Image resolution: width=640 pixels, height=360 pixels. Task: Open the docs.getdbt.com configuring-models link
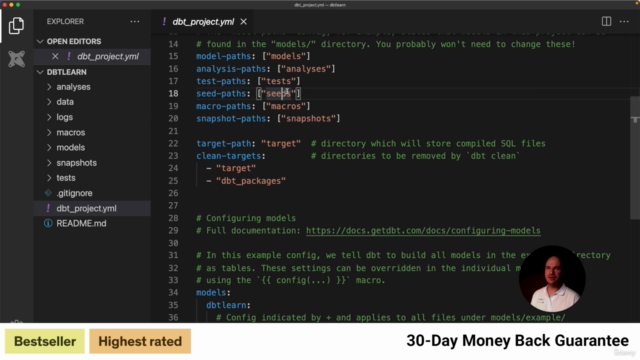pyautogui.click(x=423, y=231)
